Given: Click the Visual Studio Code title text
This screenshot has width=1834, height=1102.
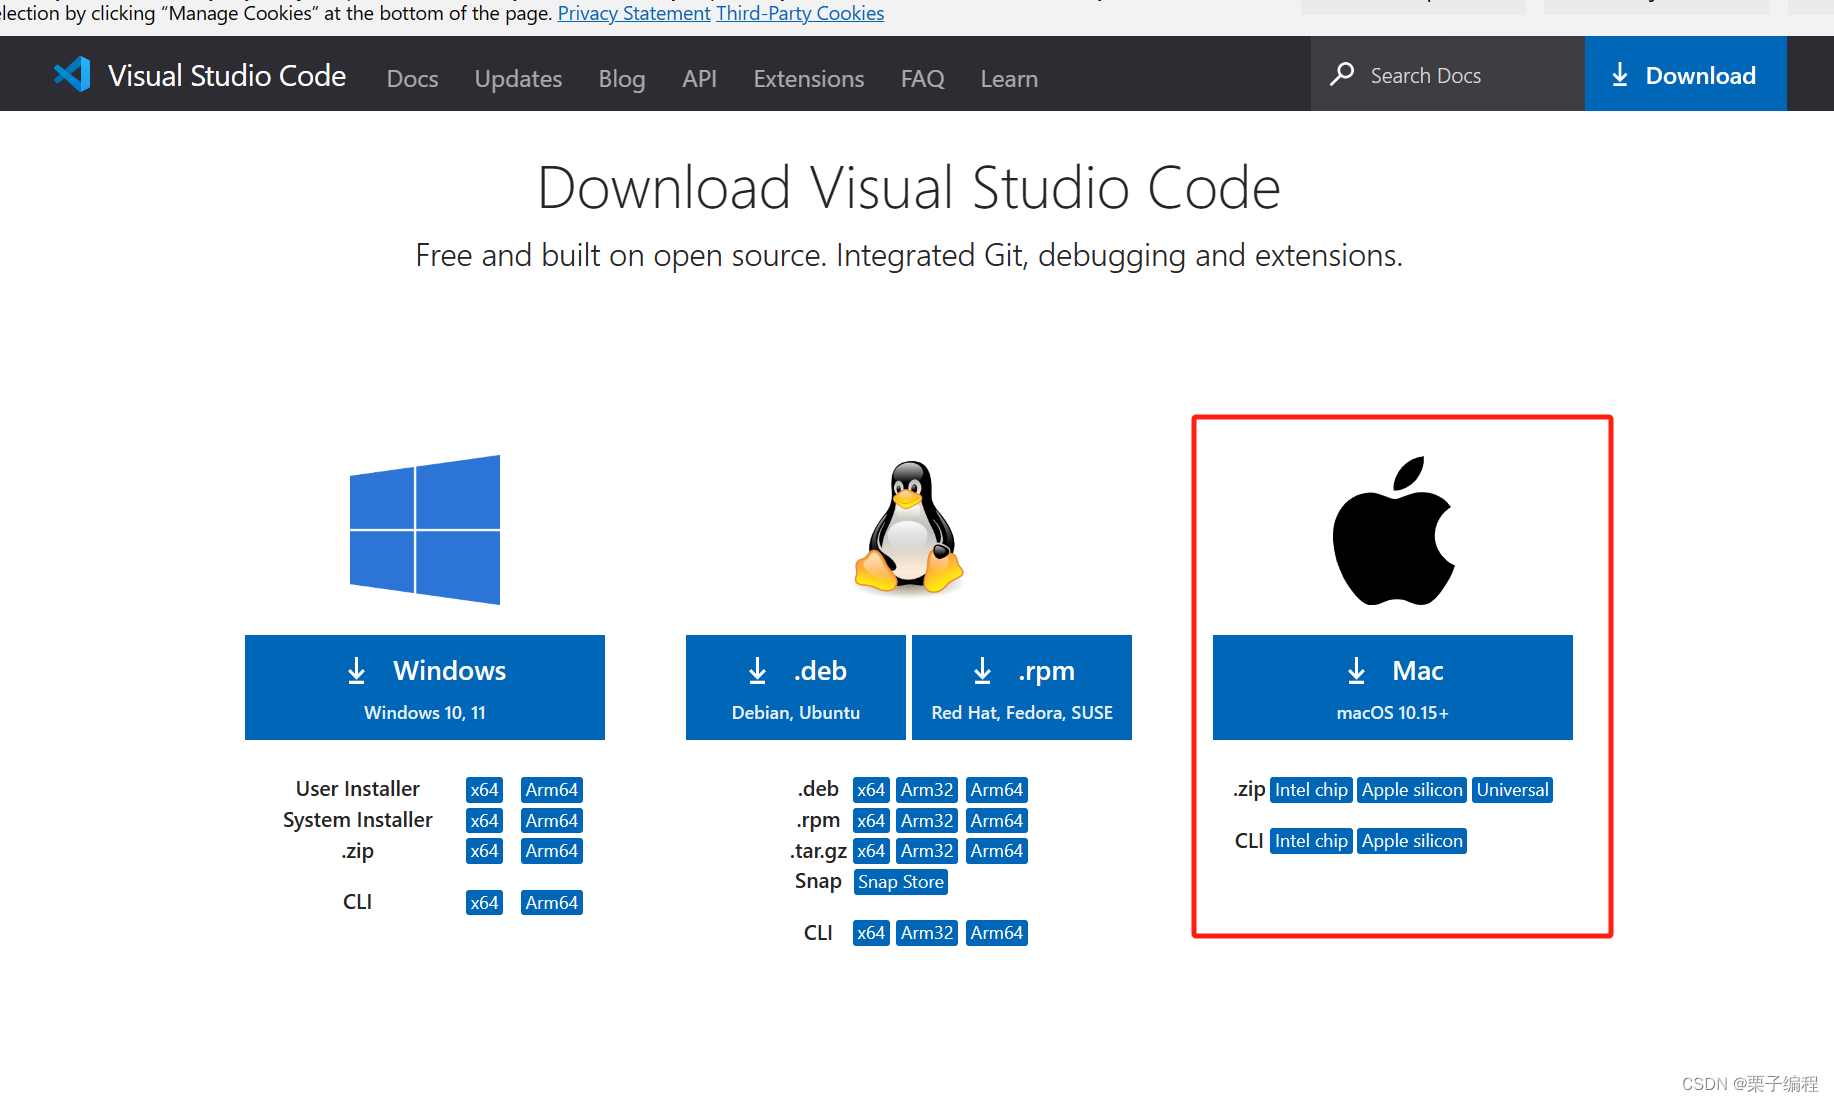Looking at the screenshot, I should pyautogui.click(x=227, y=76).
